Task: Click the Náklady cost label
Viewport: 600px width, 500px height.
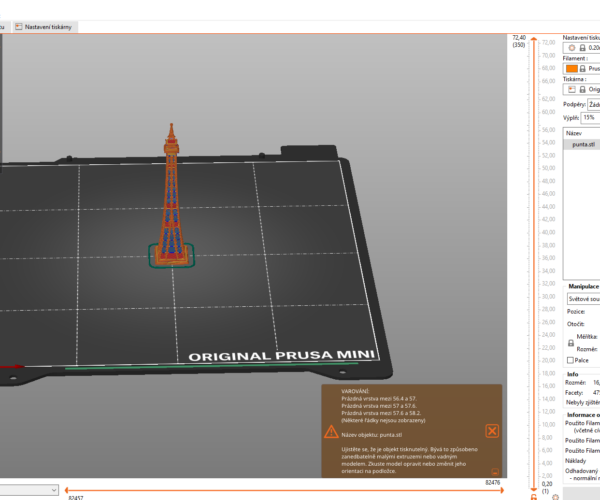Action: point(576,461)
